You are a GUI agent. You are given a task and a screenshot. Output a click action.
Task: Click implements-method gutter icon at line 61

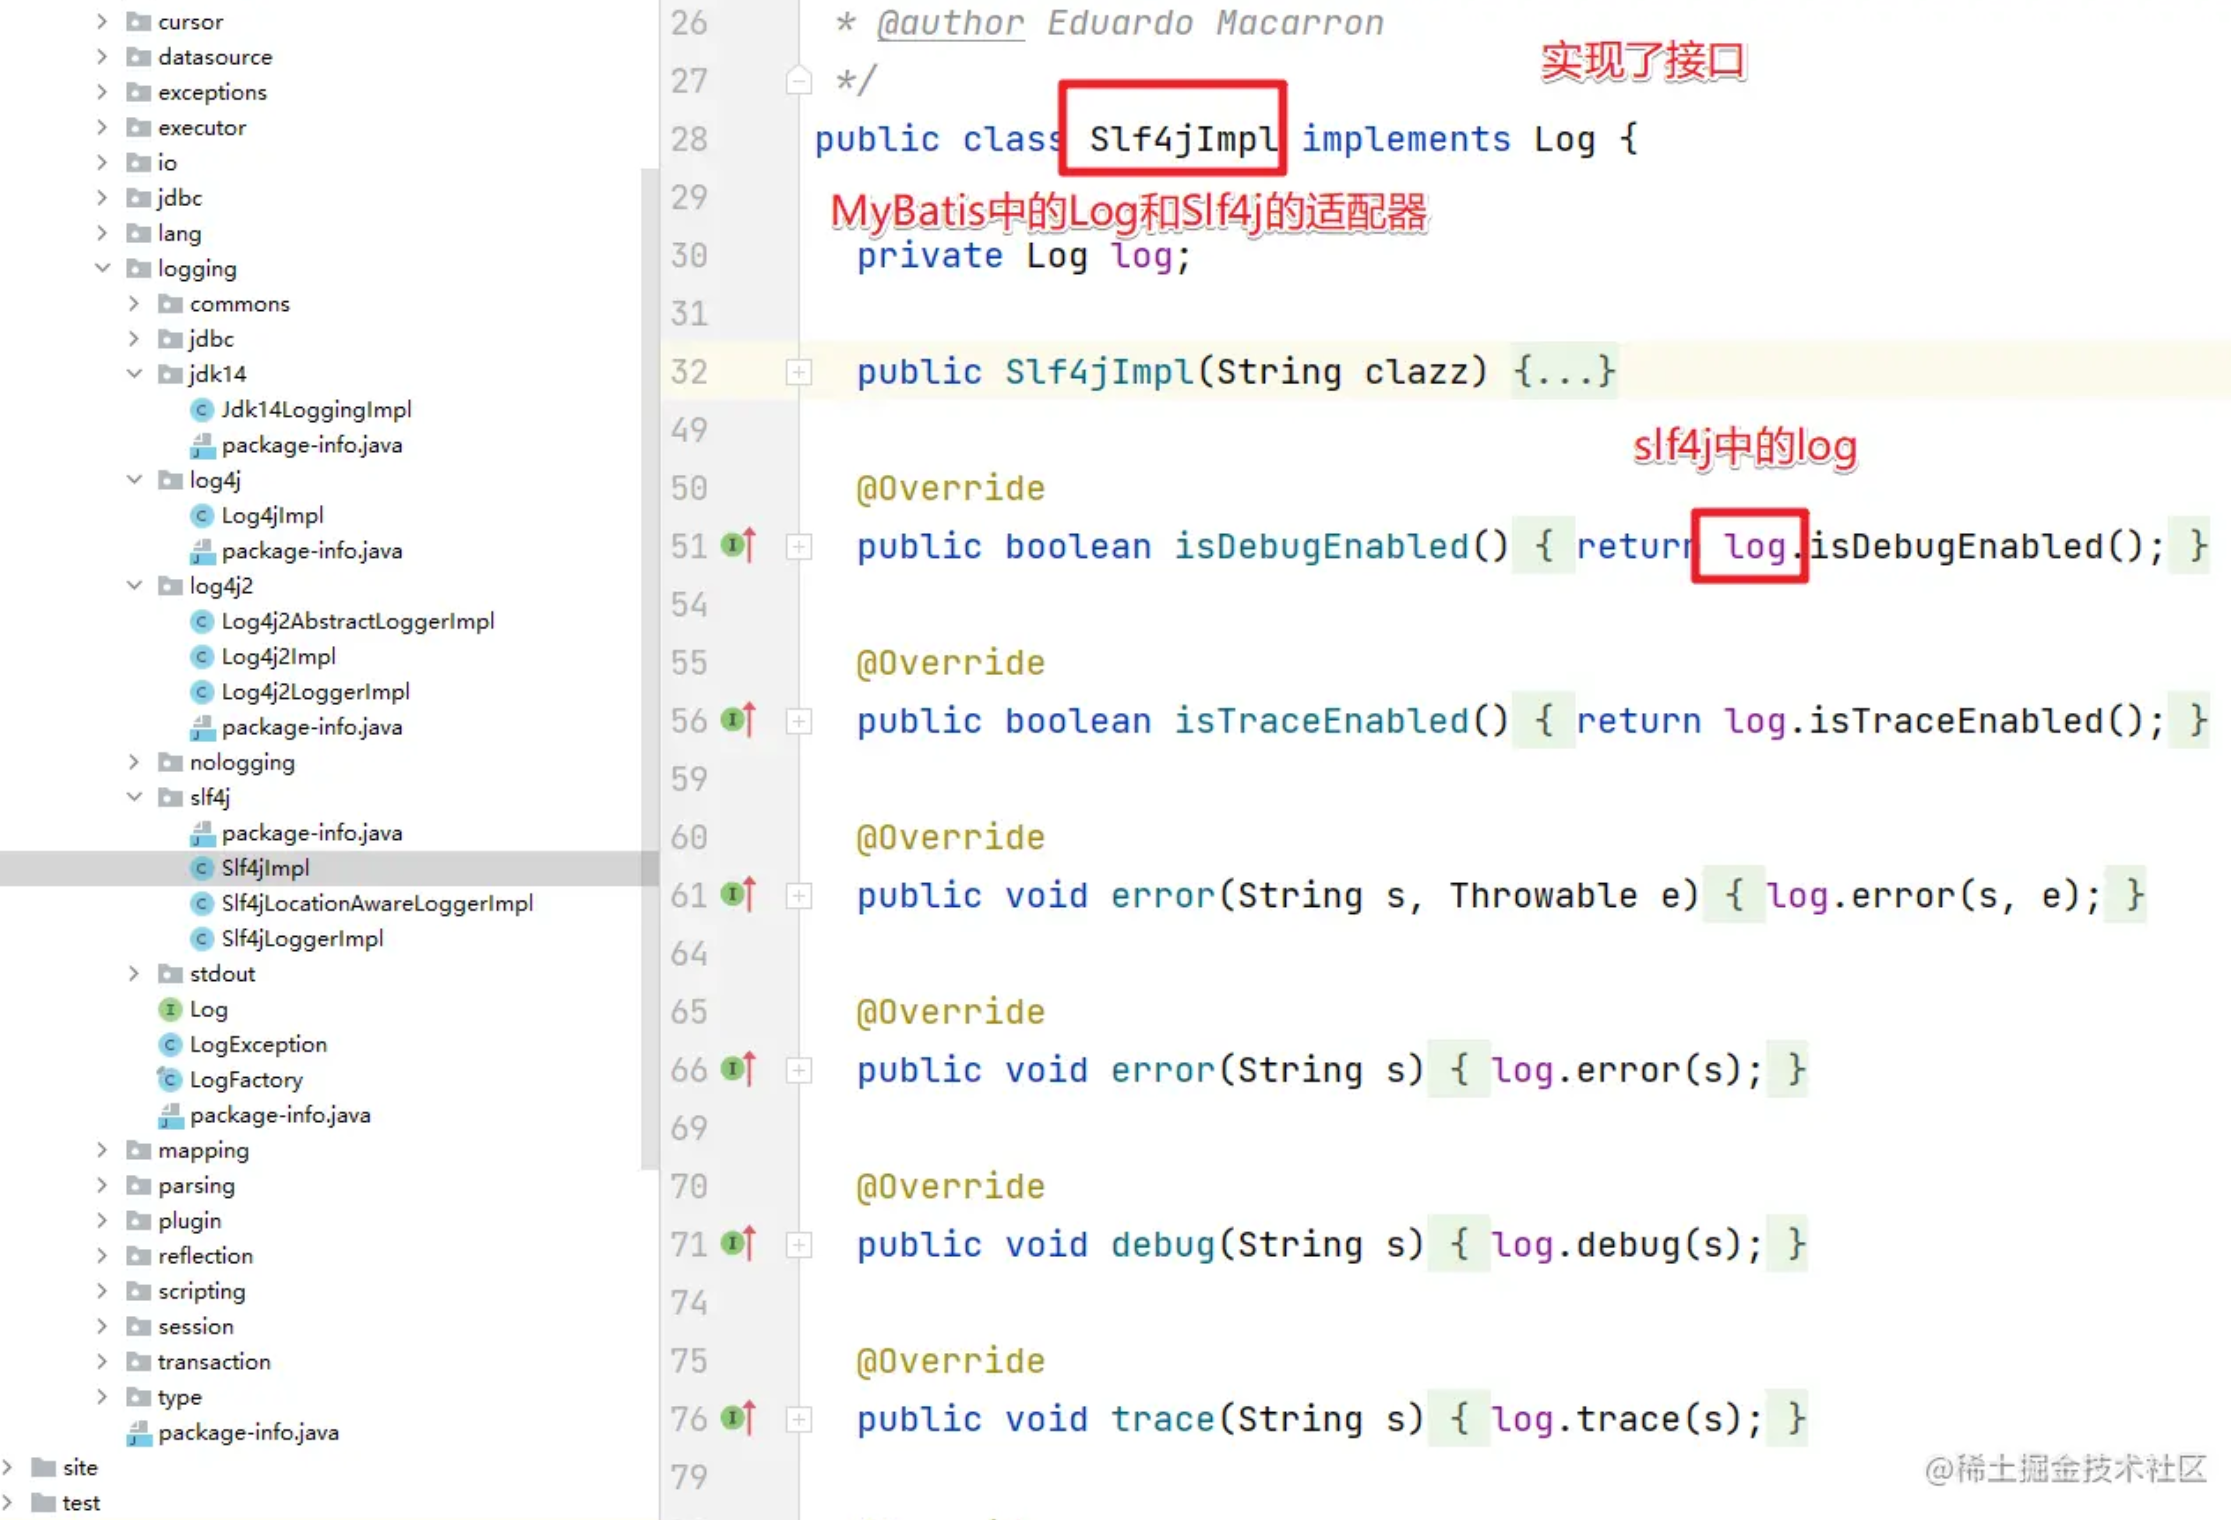pyautogui.click(x=739, y=894)
